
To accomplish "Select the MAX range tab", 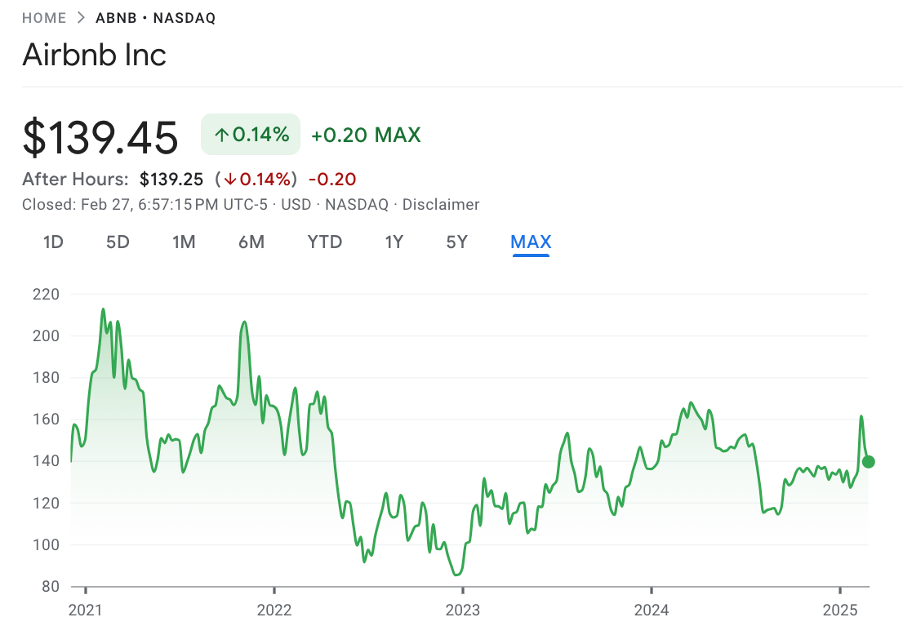I will coord(531,242).
